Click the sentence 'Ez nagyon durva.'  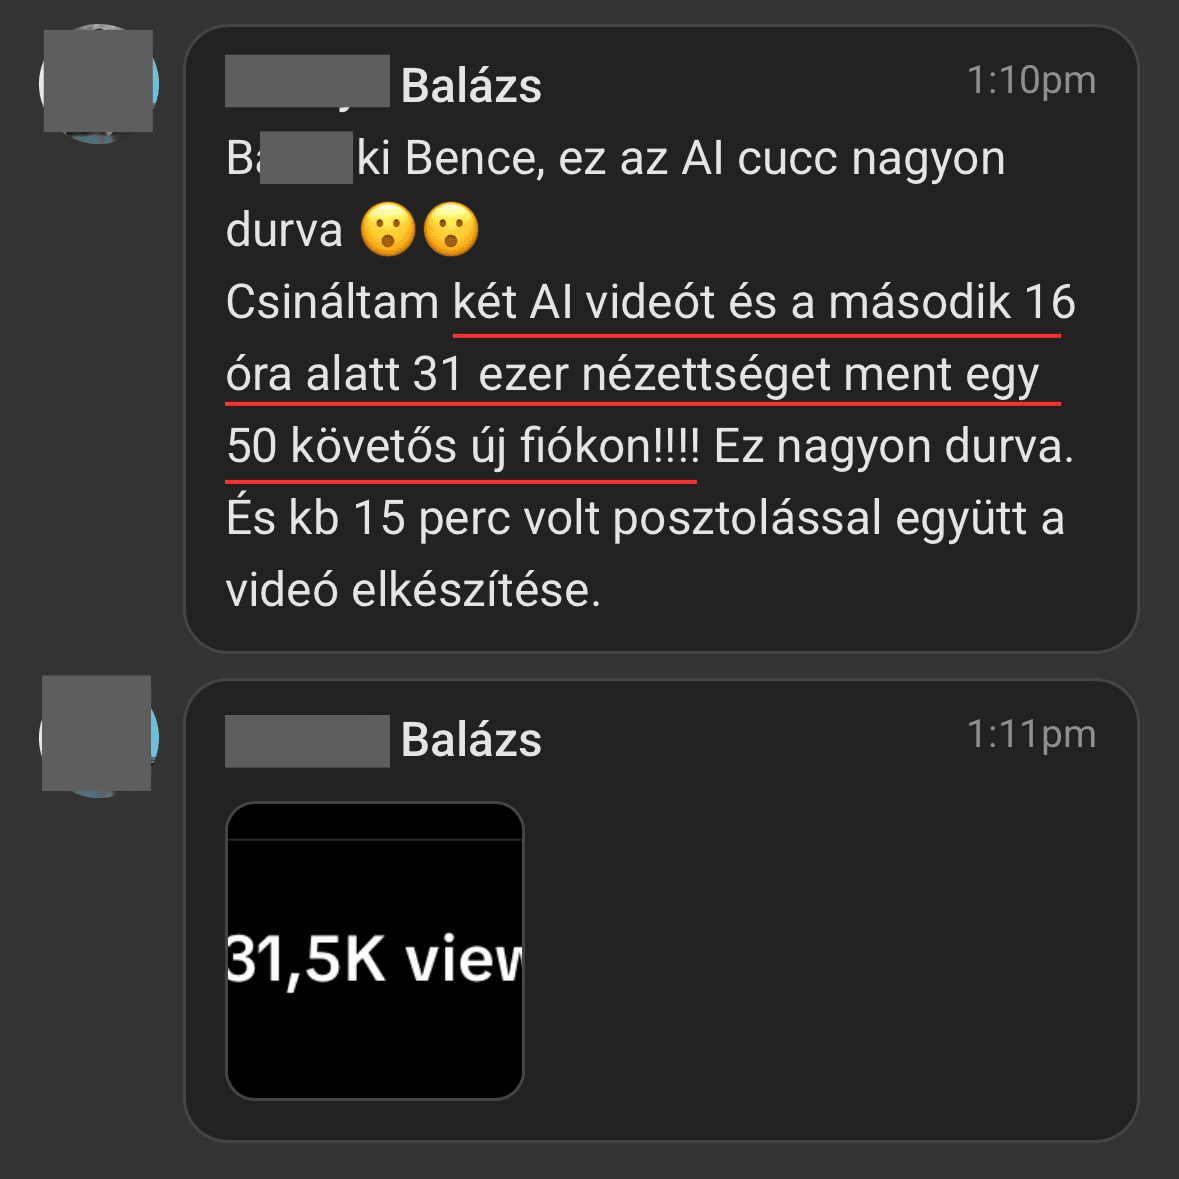[894, 446]
